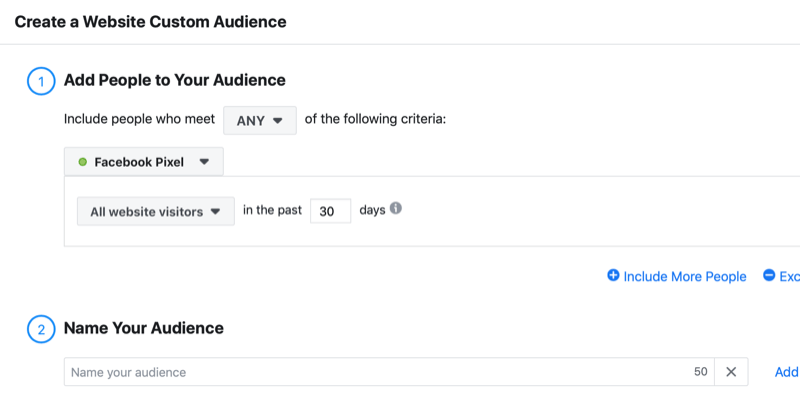Image resolution: width=800 pixels, height=418 pixels.
Task: Click the Create a Website Custom Audience title
Action: (150, 19)
